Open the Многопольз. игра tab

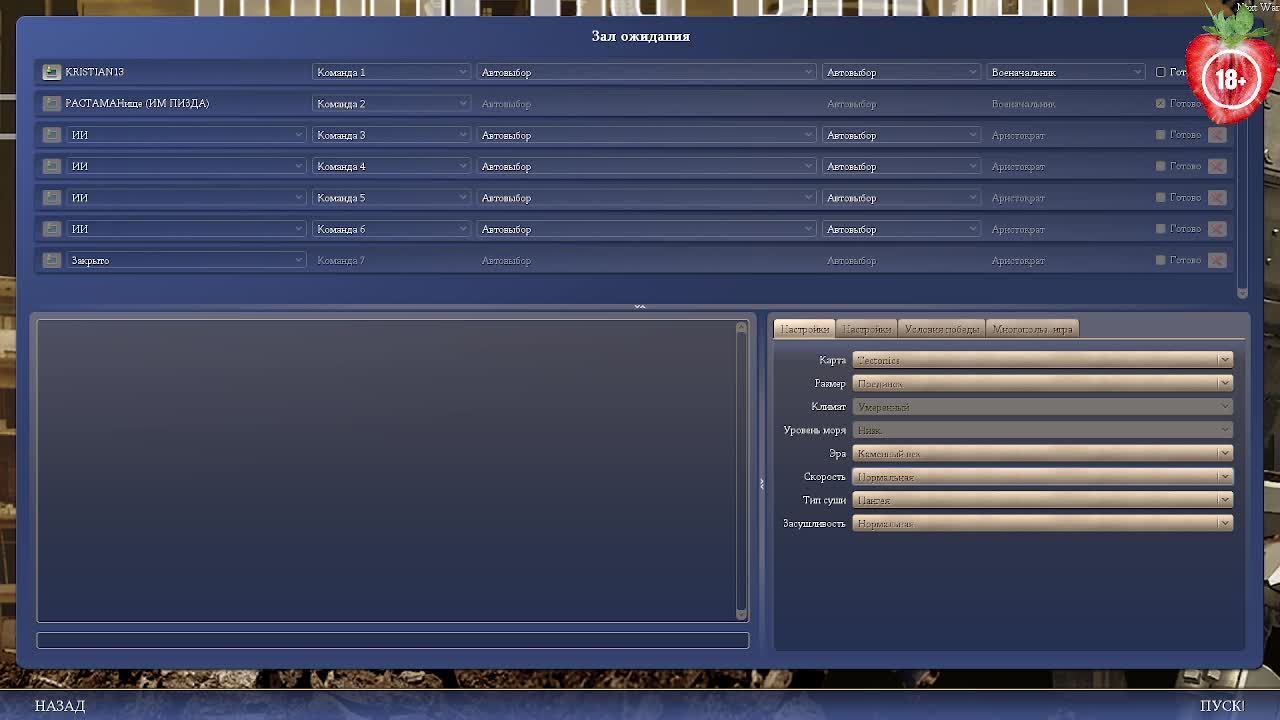point(1032,329)
